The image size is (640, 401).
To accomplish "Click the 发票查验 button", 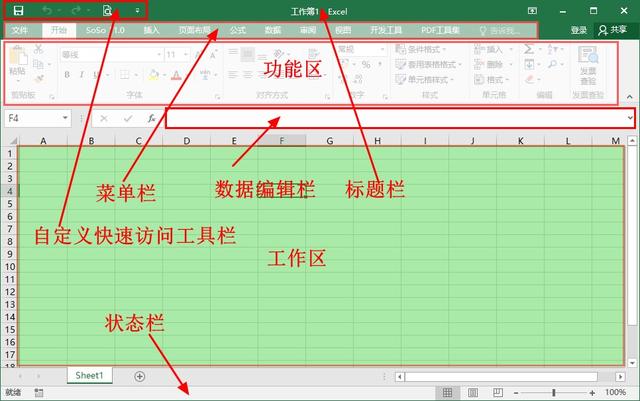I will 588,65.
